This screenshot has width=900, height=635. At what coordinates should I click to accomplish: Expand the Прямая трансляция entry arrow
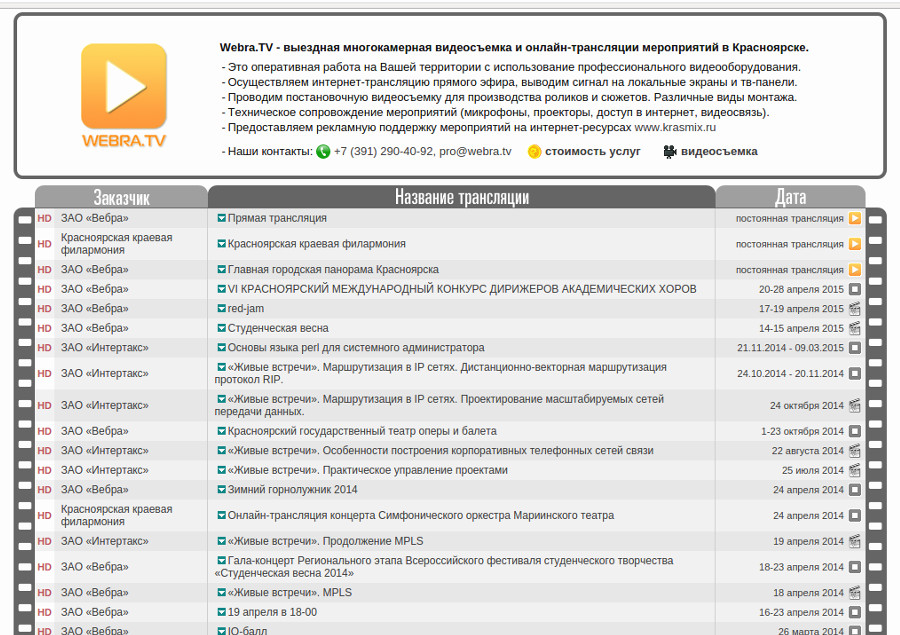pos(221,218)
